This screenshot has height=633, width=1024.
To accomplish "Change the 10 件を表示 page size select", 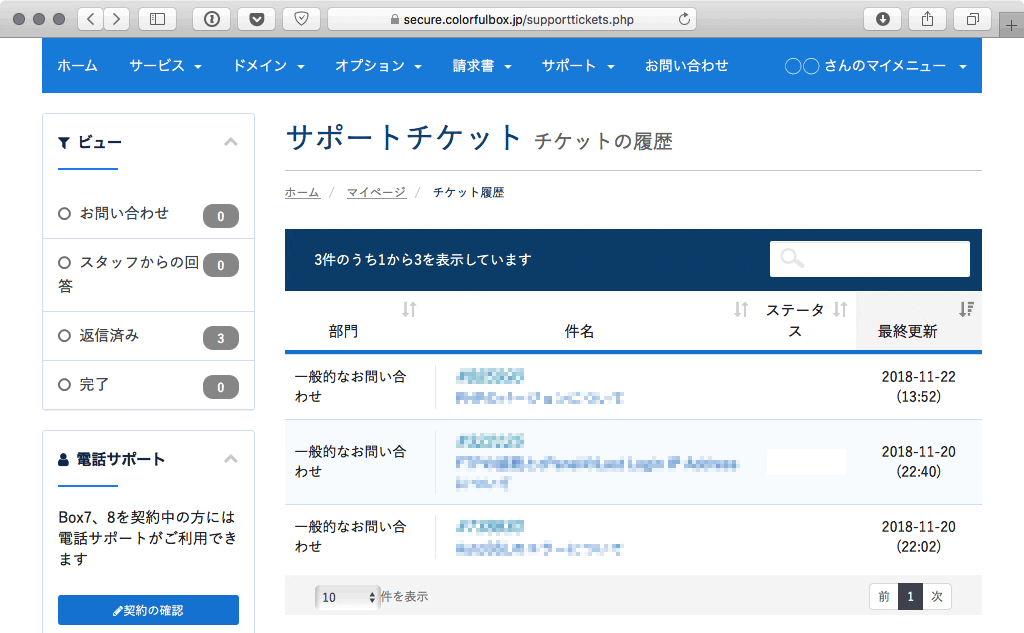I will (347, 597).
